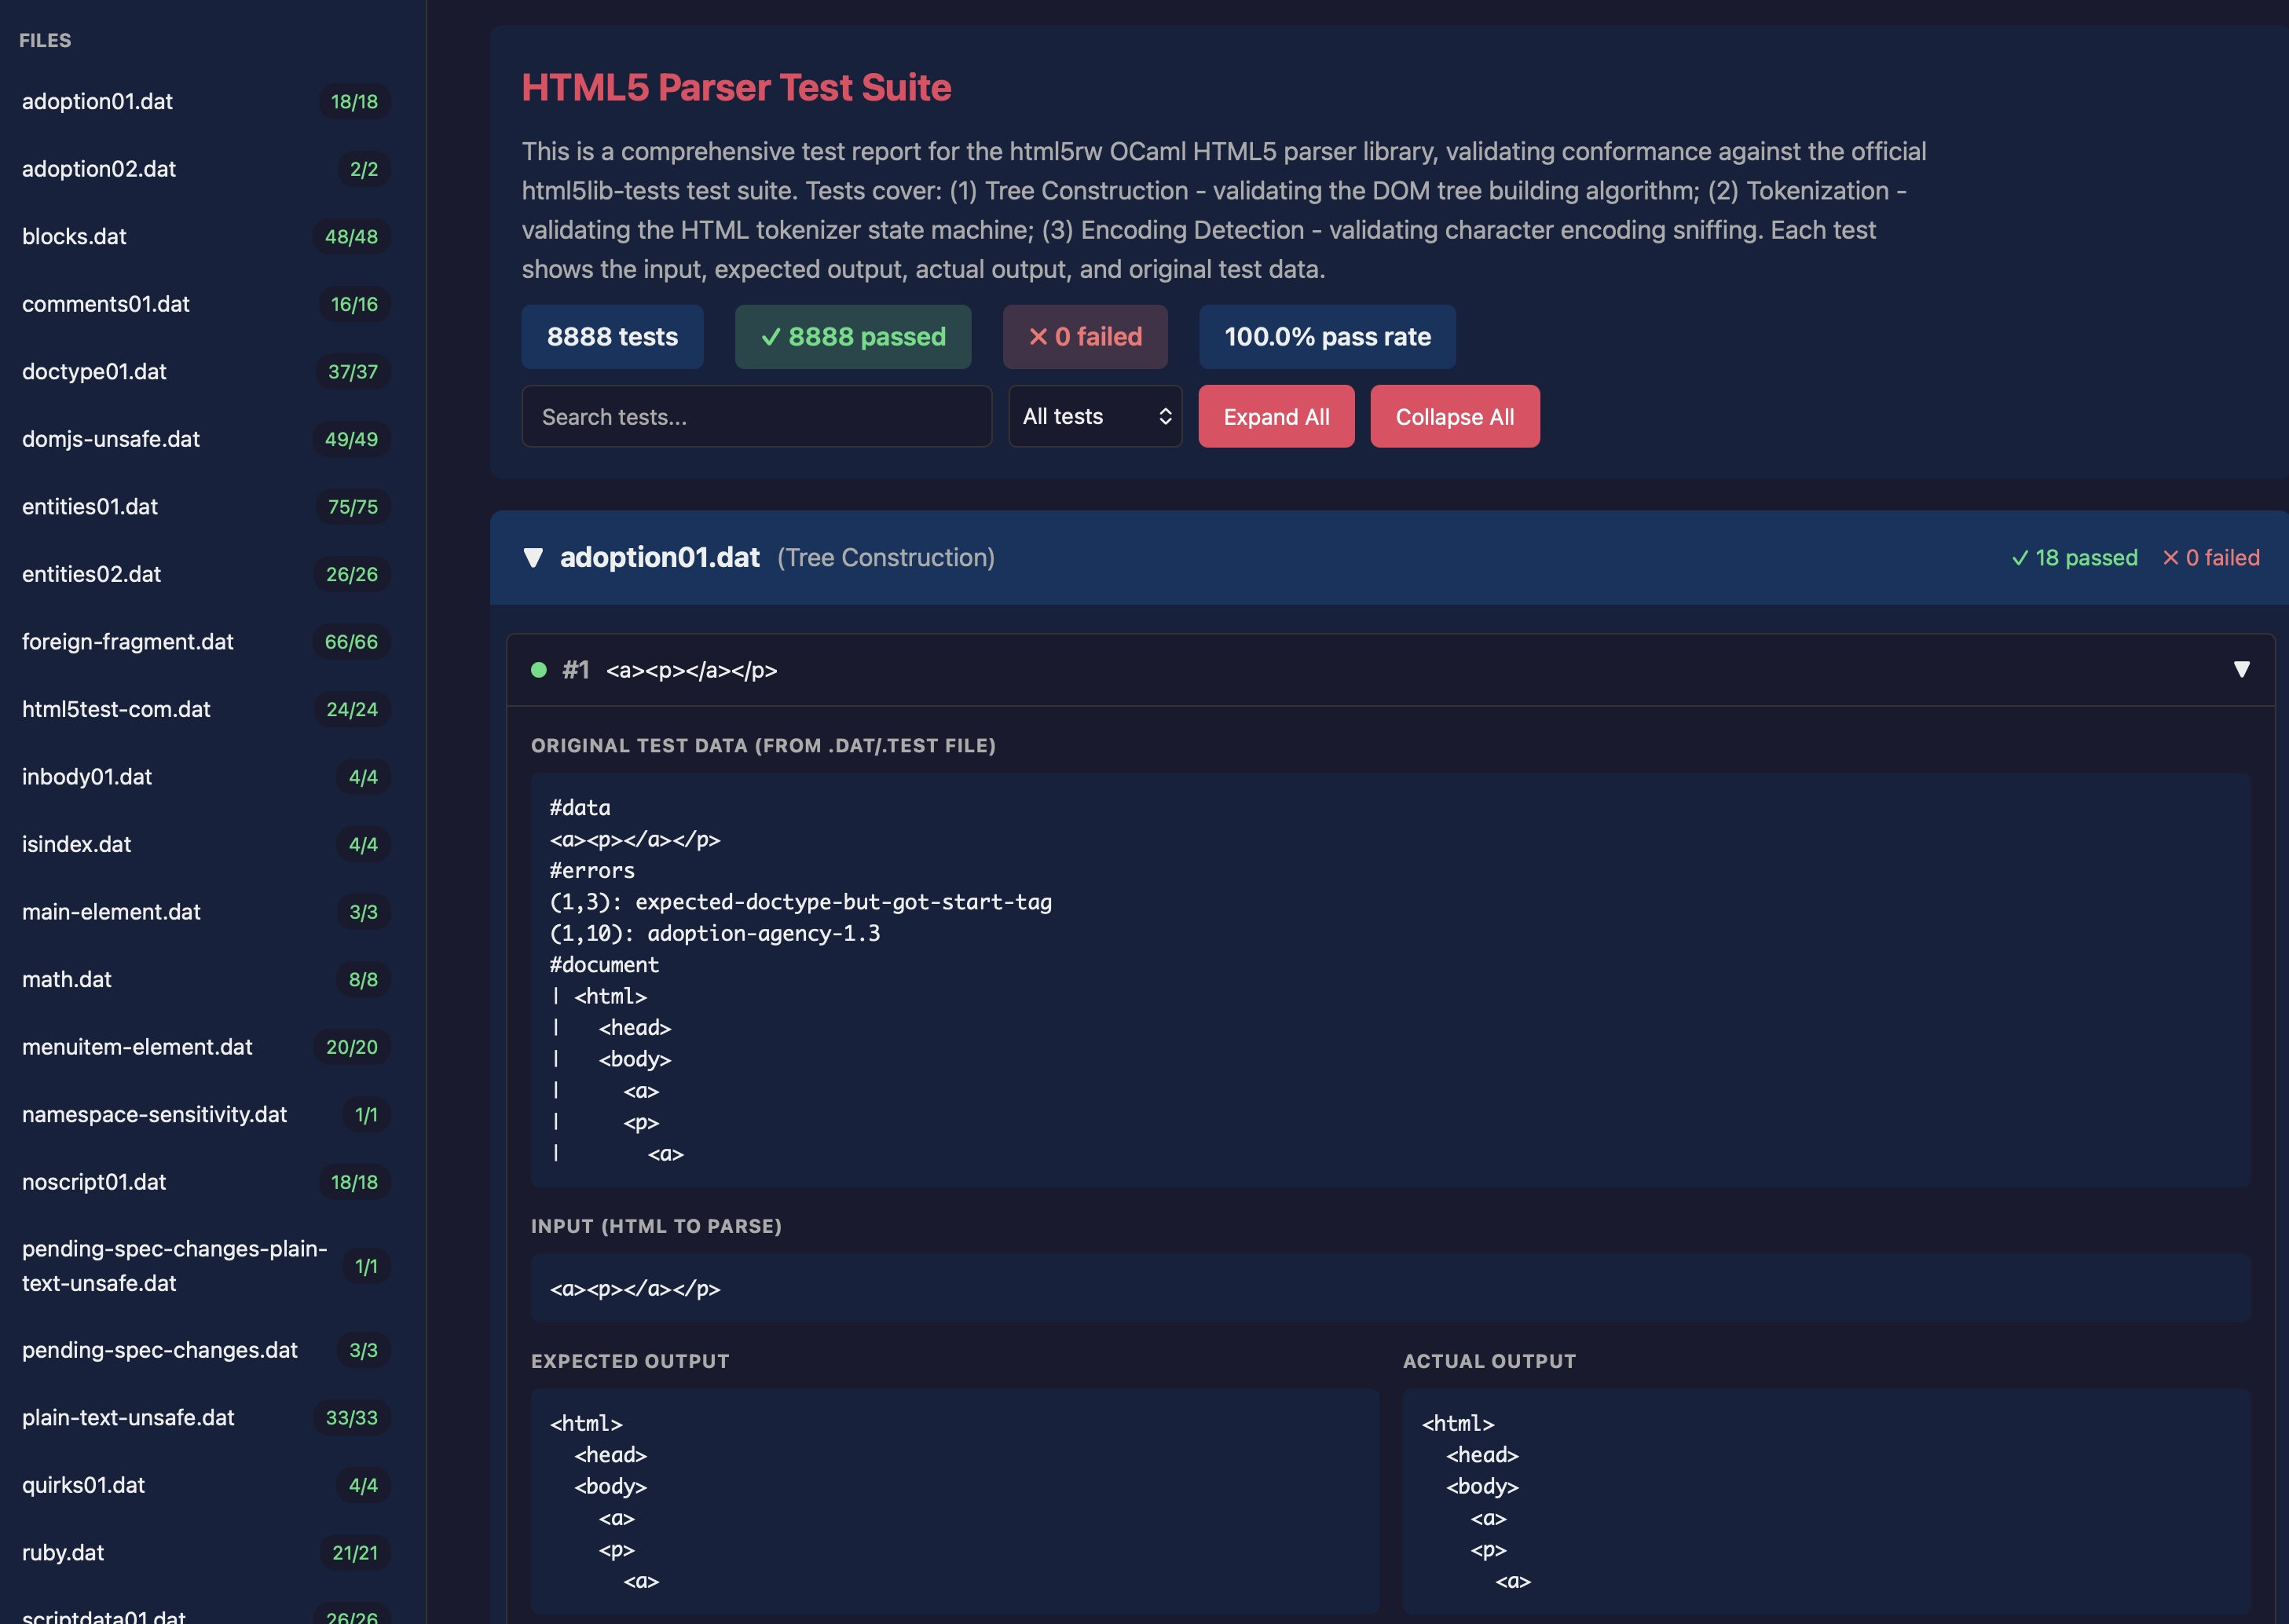Click the Expand All button

(1276, 416)
